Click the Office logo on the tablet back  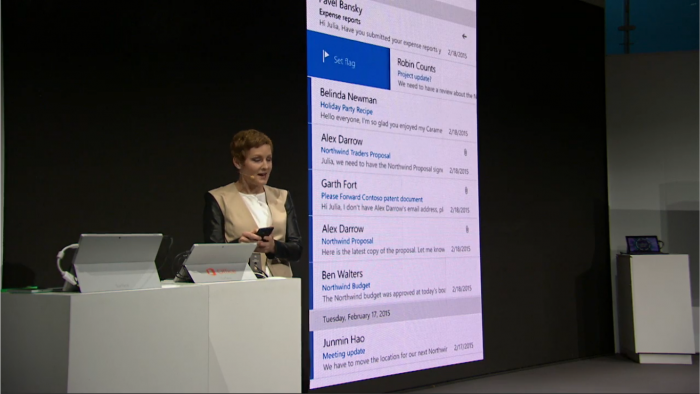coord(221,272)
